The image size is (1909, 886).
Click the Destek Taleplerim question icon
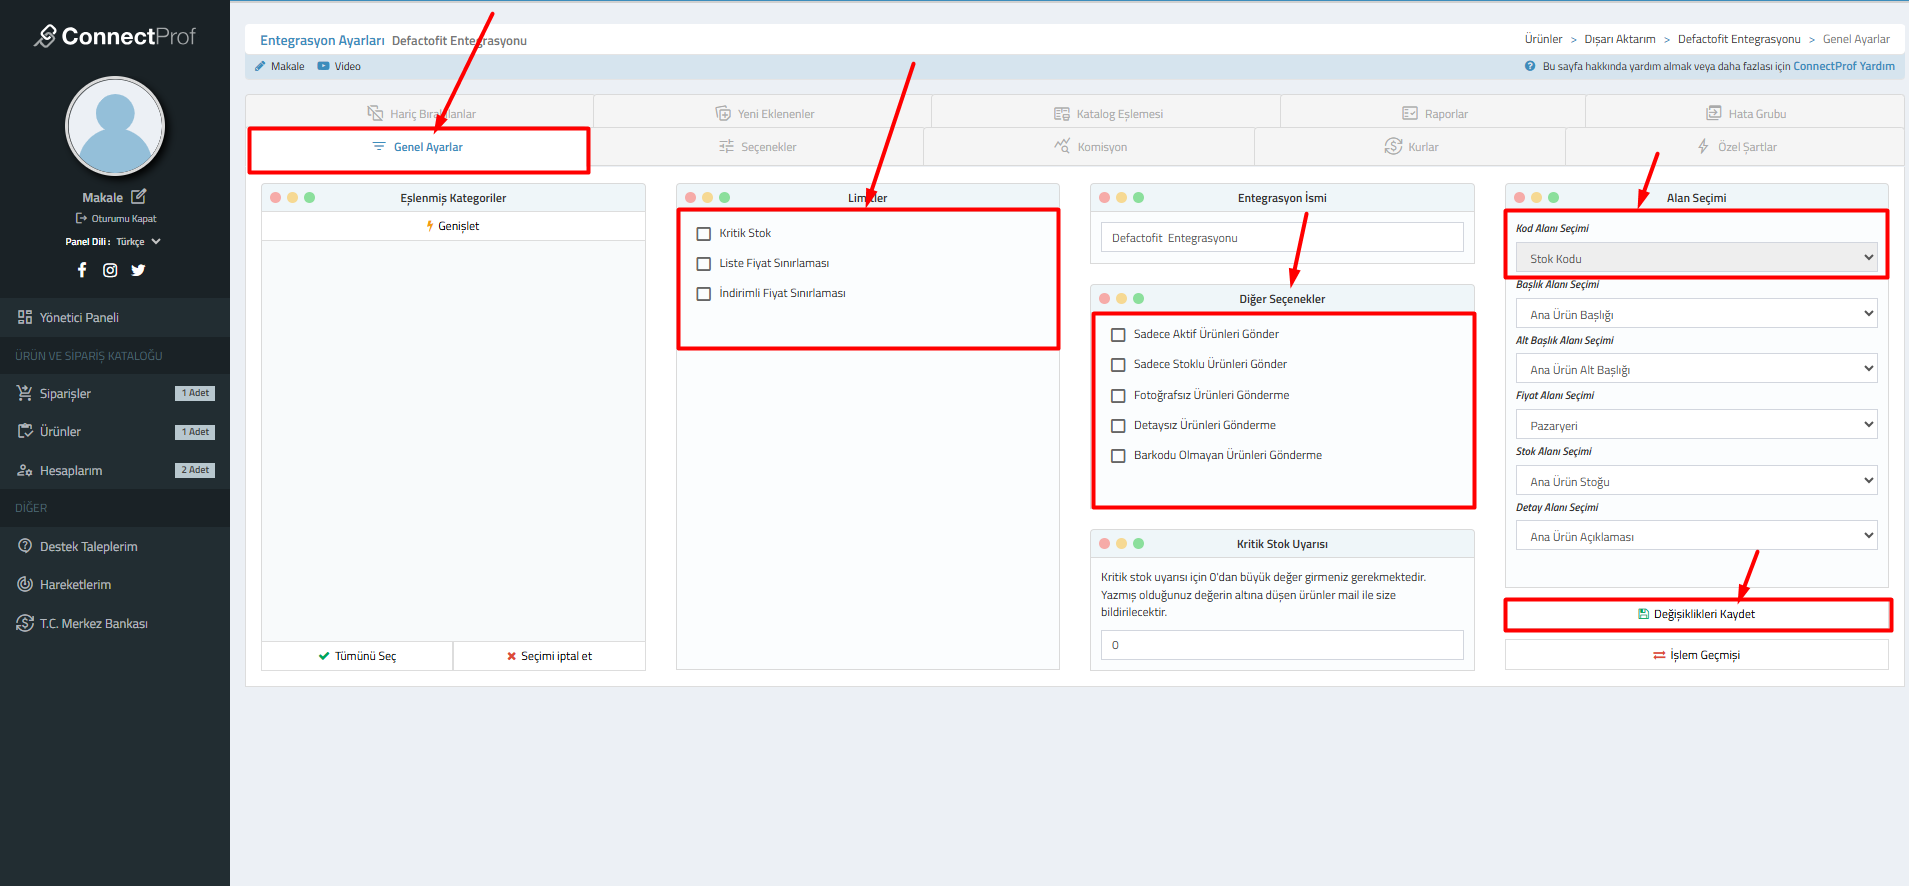point(25,546)
